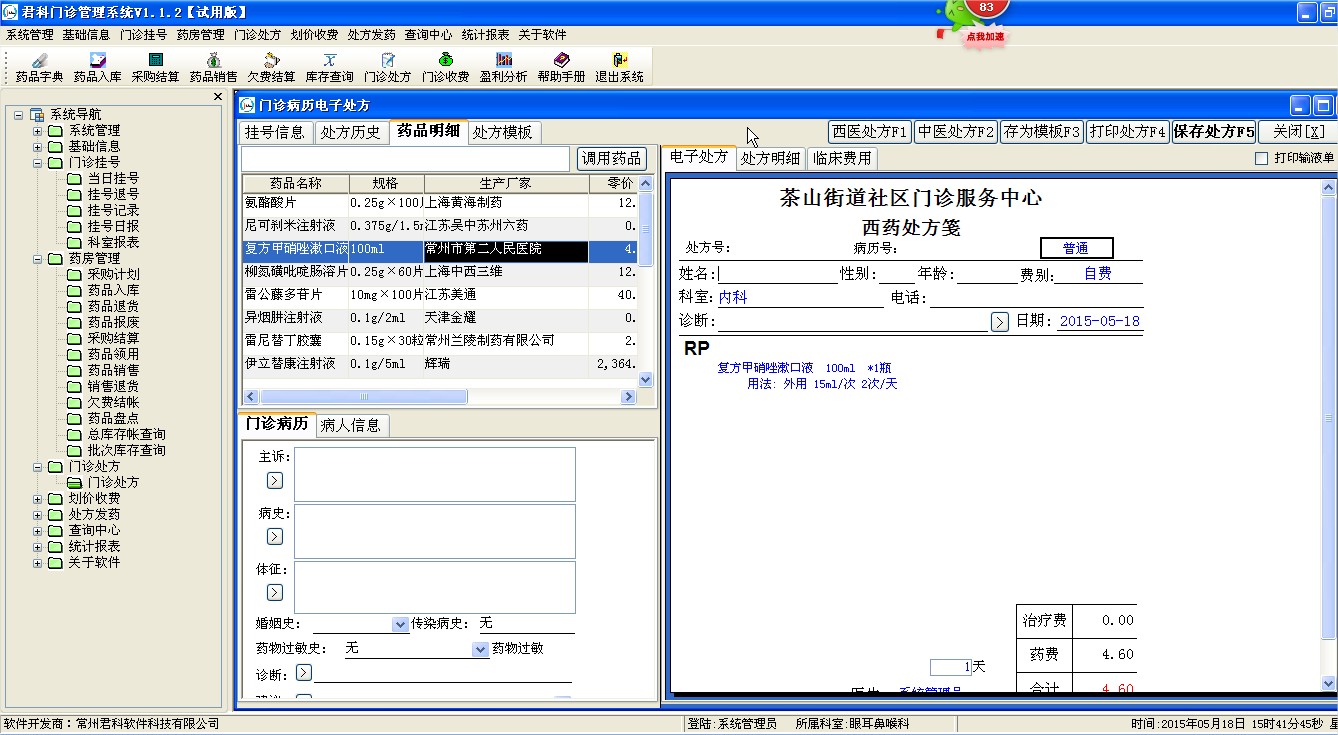The image size is (1338, 735).
Task: Click the picker button next to 诊断 in 门诊病历
Action: pos(304,672)
